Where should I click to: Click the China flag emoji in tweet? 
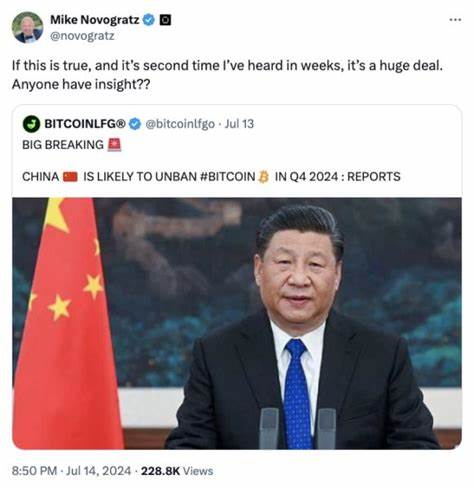pyautogui.click(x=70, y=176)
